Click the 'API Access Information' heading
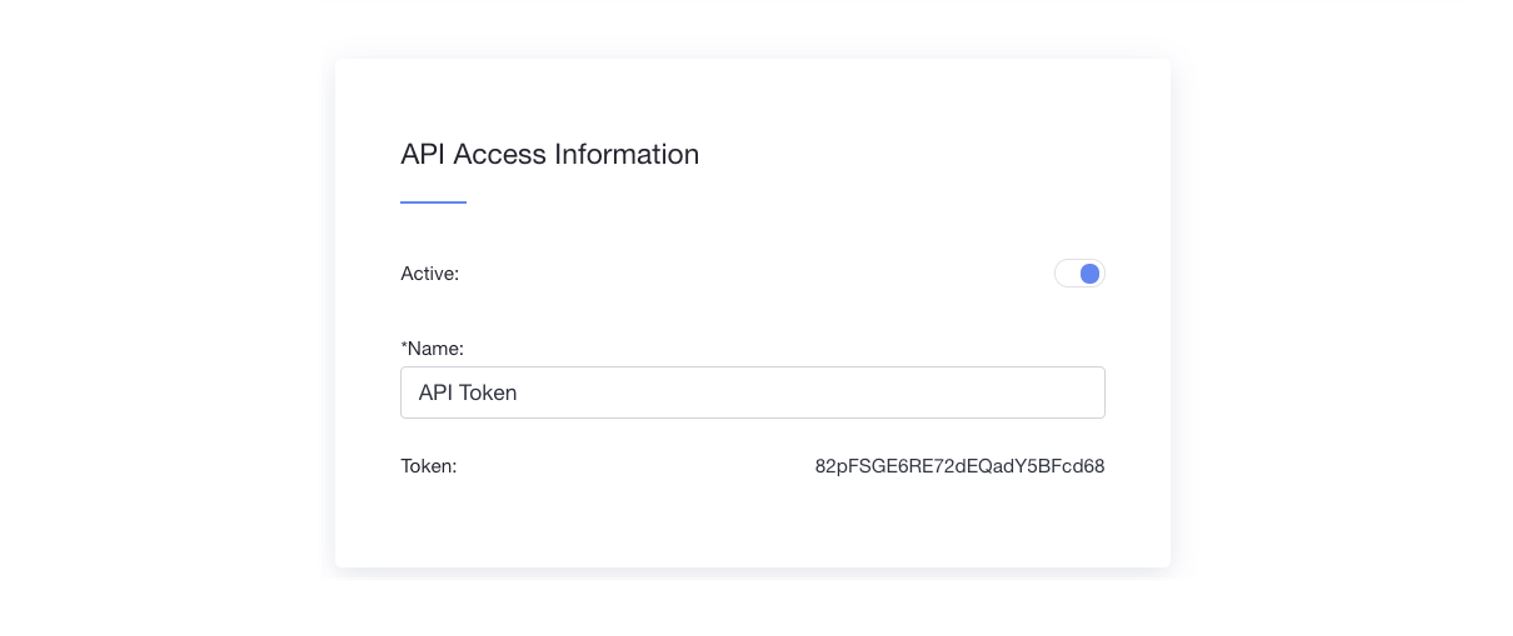The width and height of the screenshot is (1513, 636). [x=549, y=154]
